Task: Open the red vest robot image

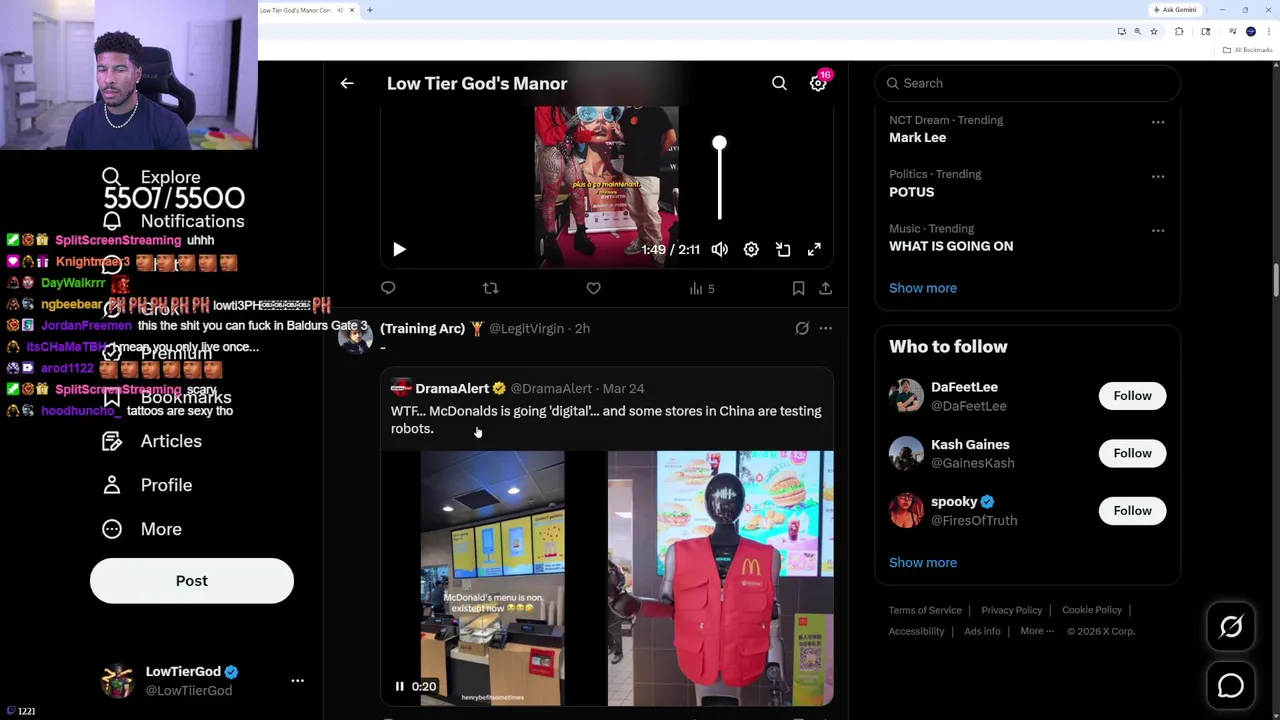Action: pyautogui.click(x=720, y=578)
